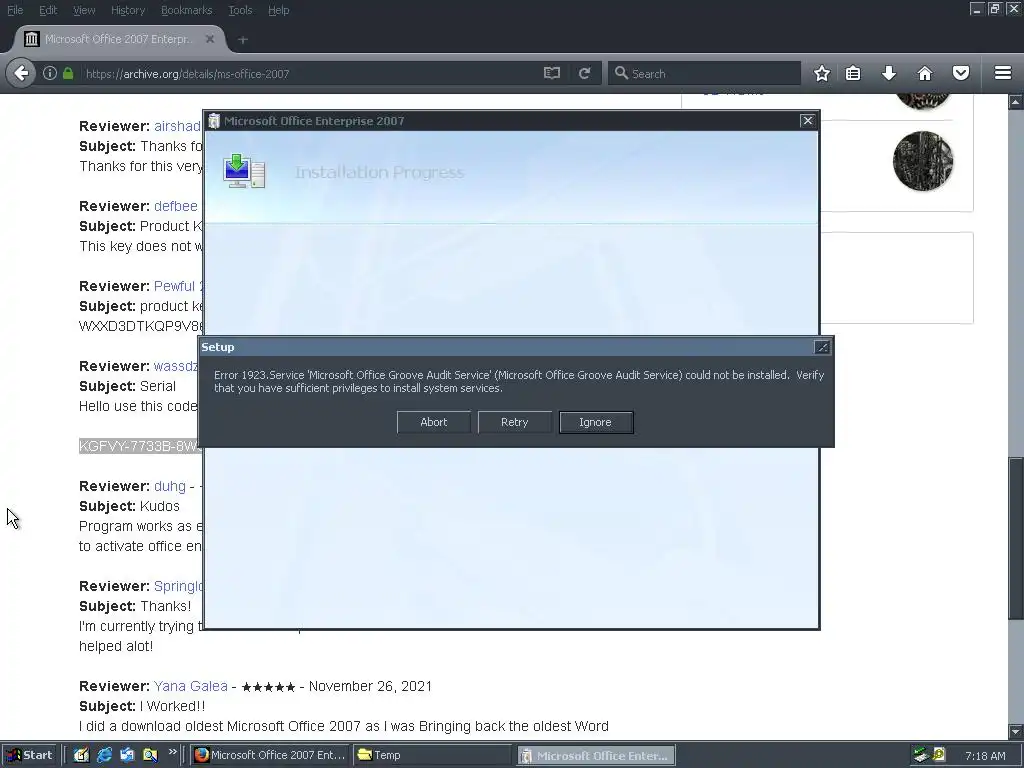
Task: Open the downloads arrow icon
Action: pyautogui.click(x=889, y=73)
